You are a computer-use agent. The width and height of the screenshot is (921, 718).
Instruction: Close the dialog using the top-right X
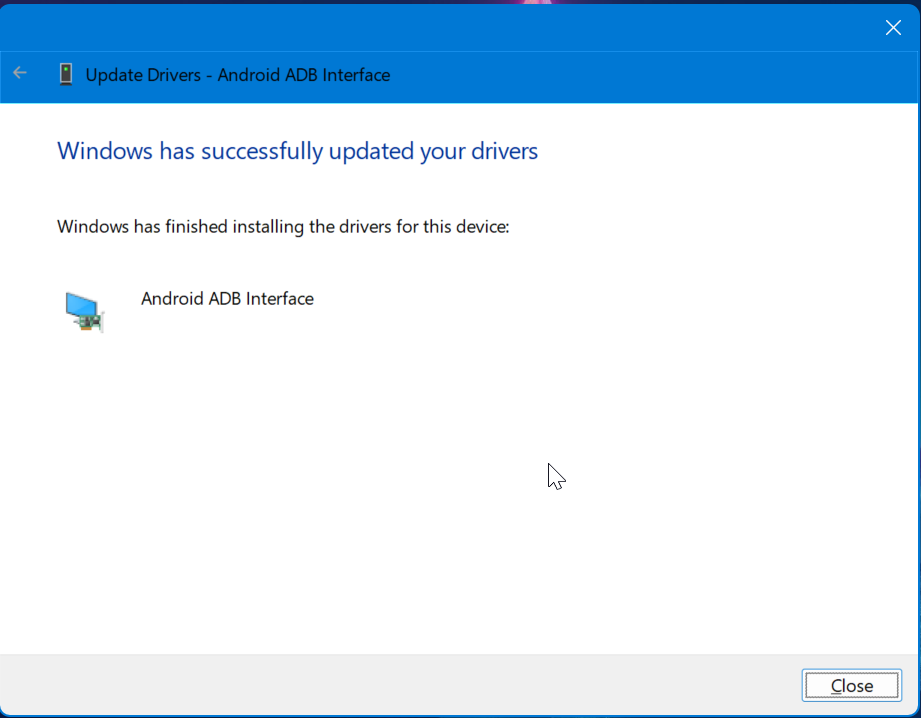pos(893,28)
